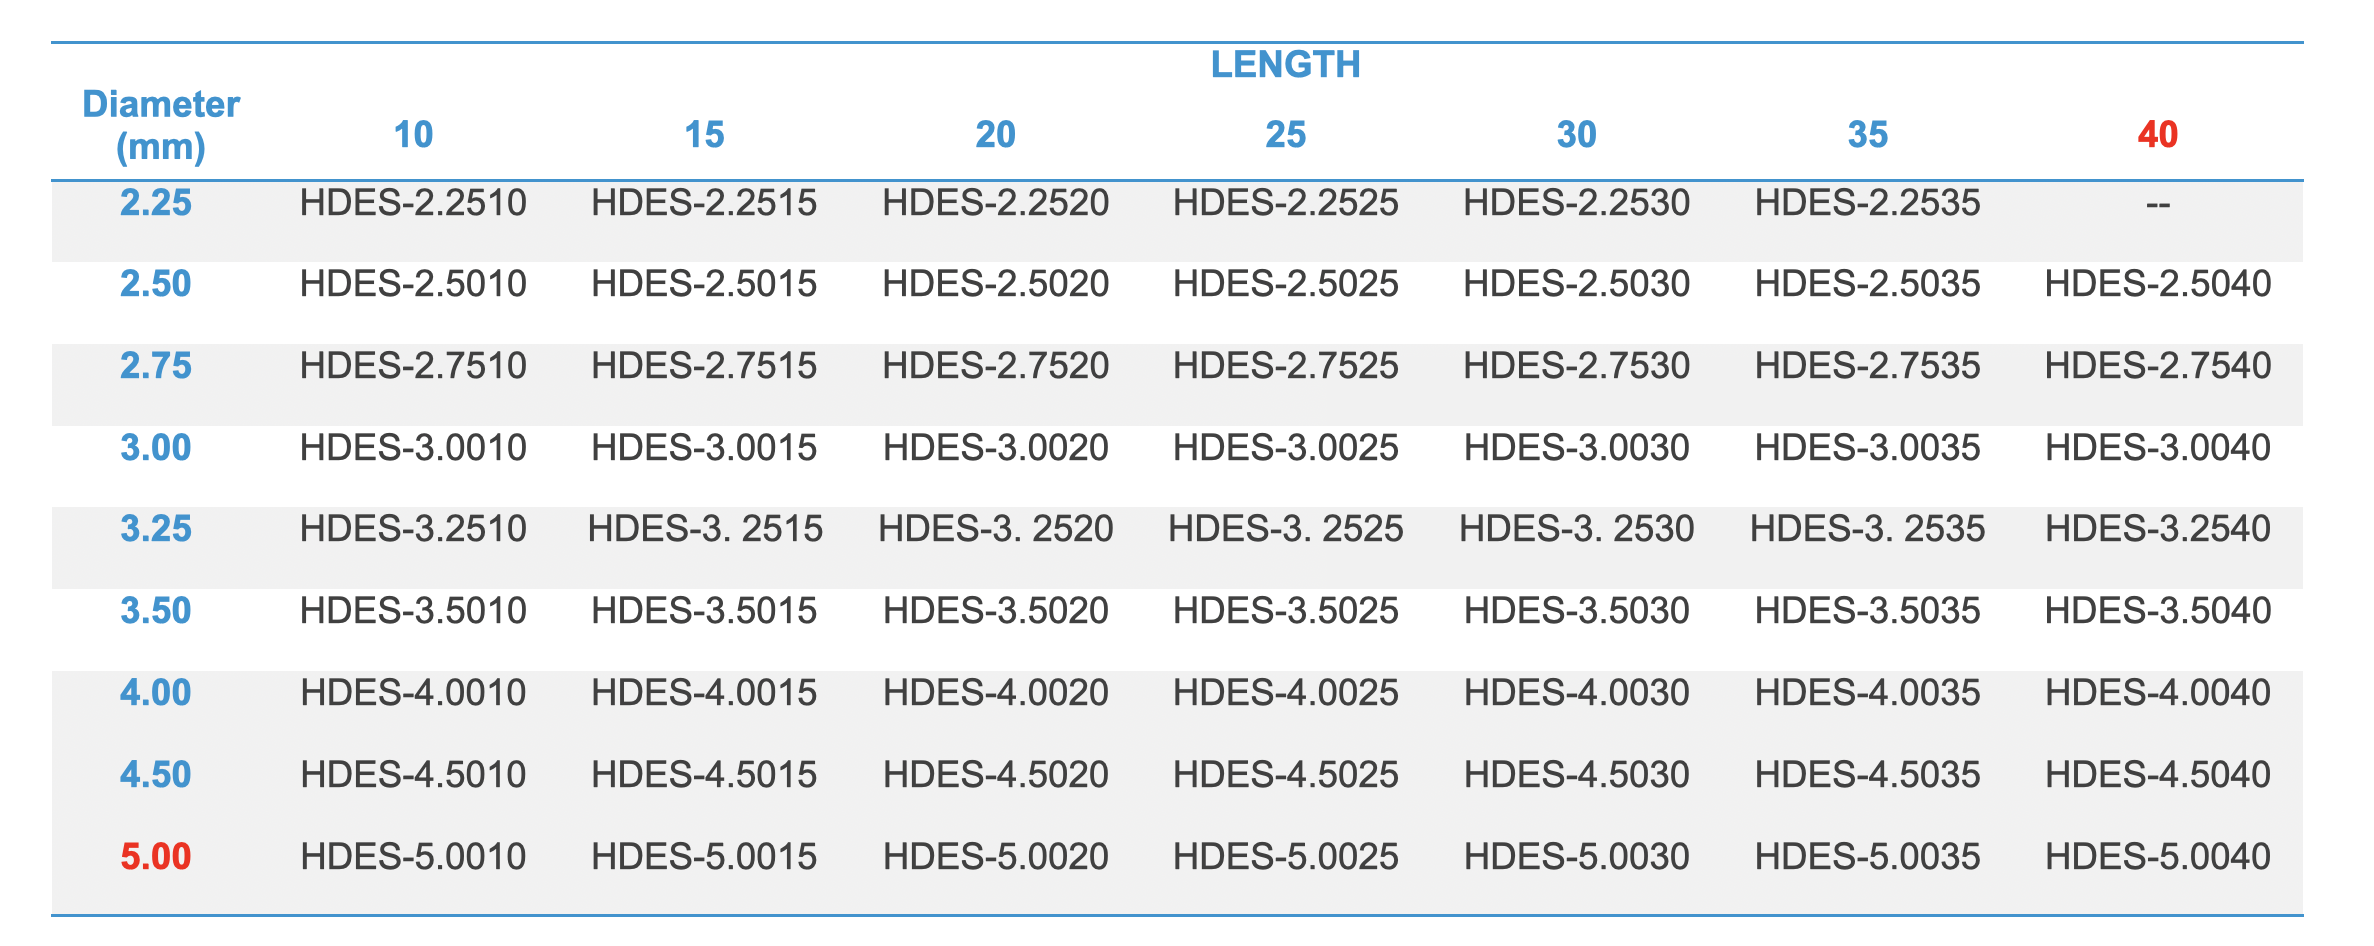
Task: Click product code HDES-3. 2525
Action: (1285, 529)
